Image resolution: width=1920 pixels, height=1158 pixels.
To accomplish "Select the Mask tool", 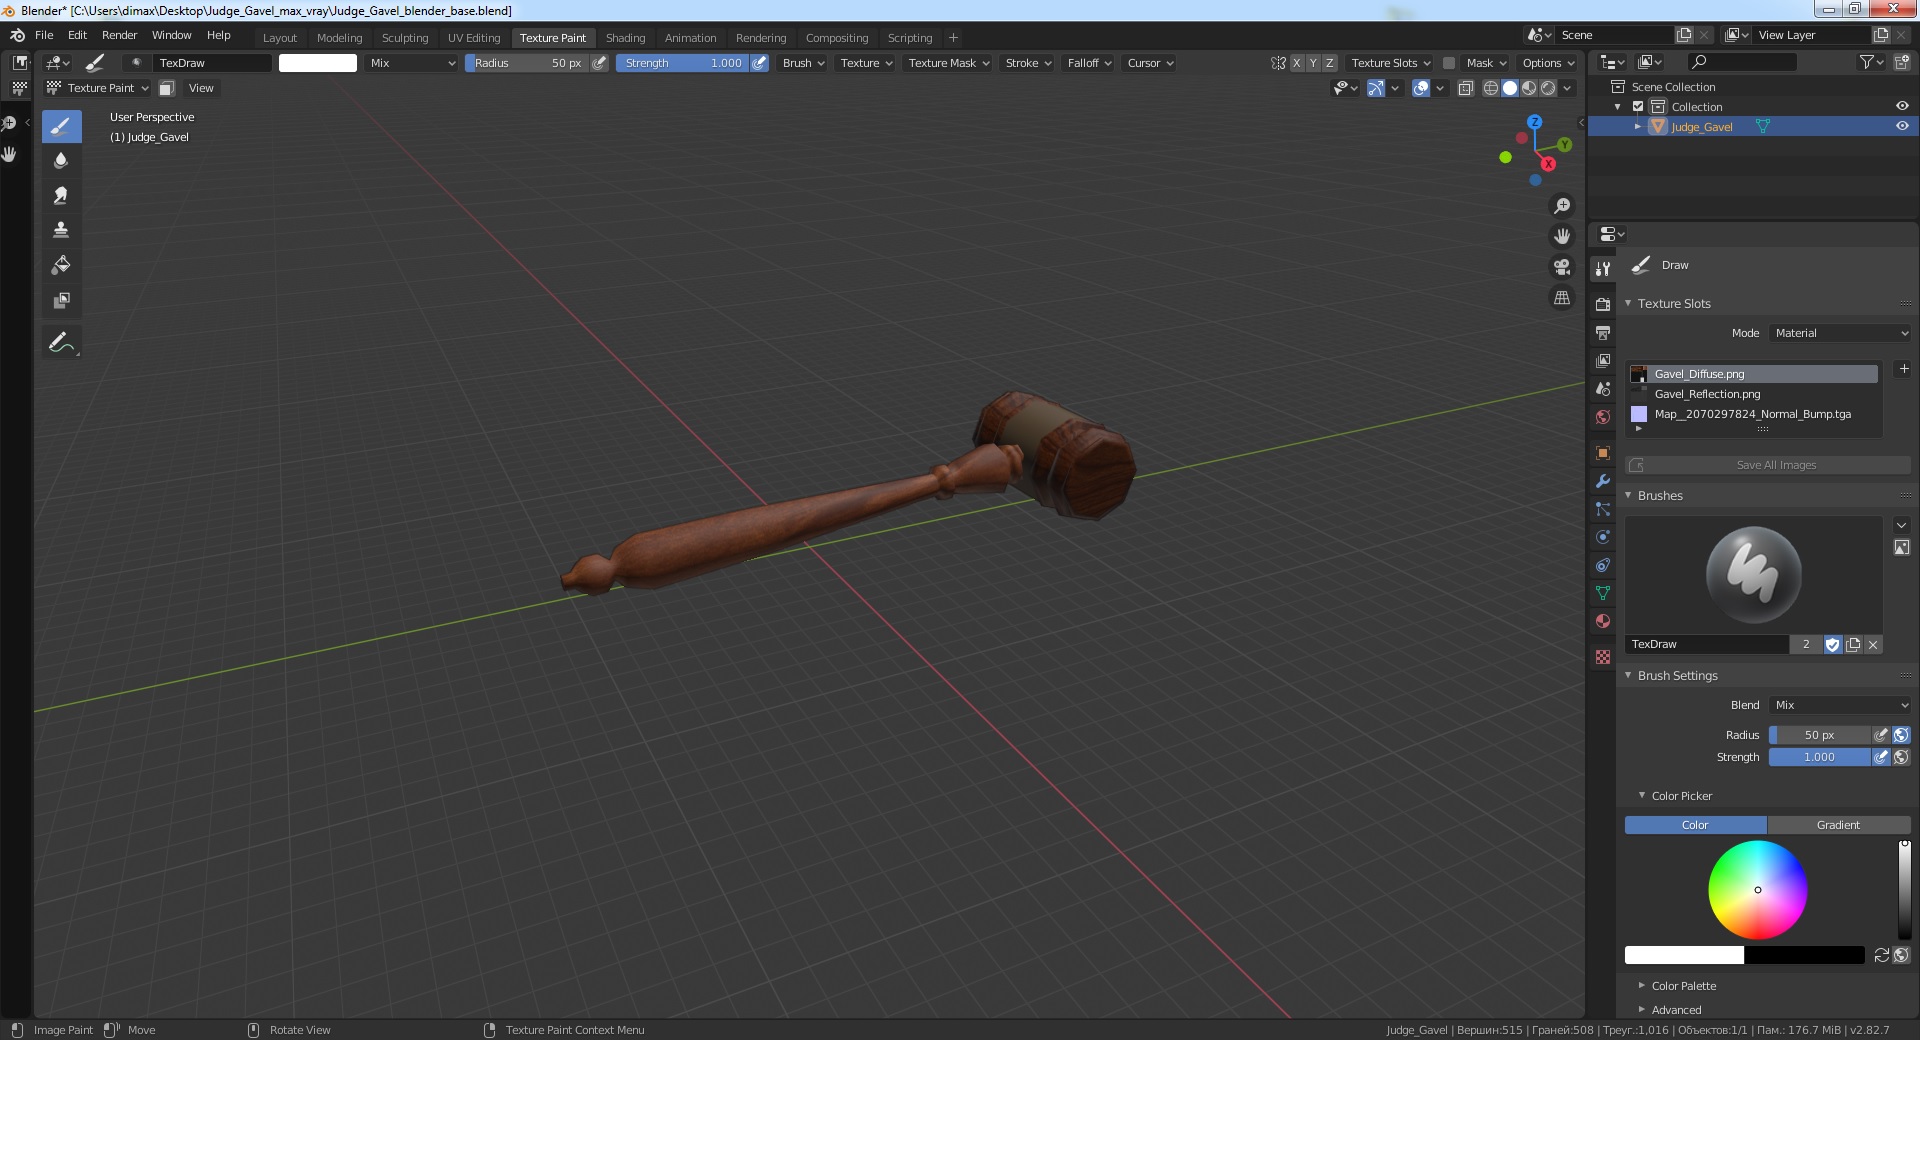I will click(x=61, y=300).
